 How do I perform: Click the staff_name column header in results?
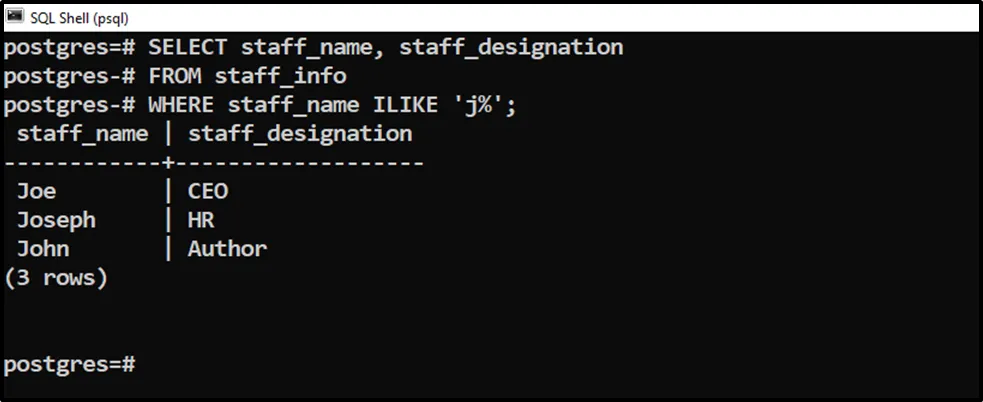[82, 134]
